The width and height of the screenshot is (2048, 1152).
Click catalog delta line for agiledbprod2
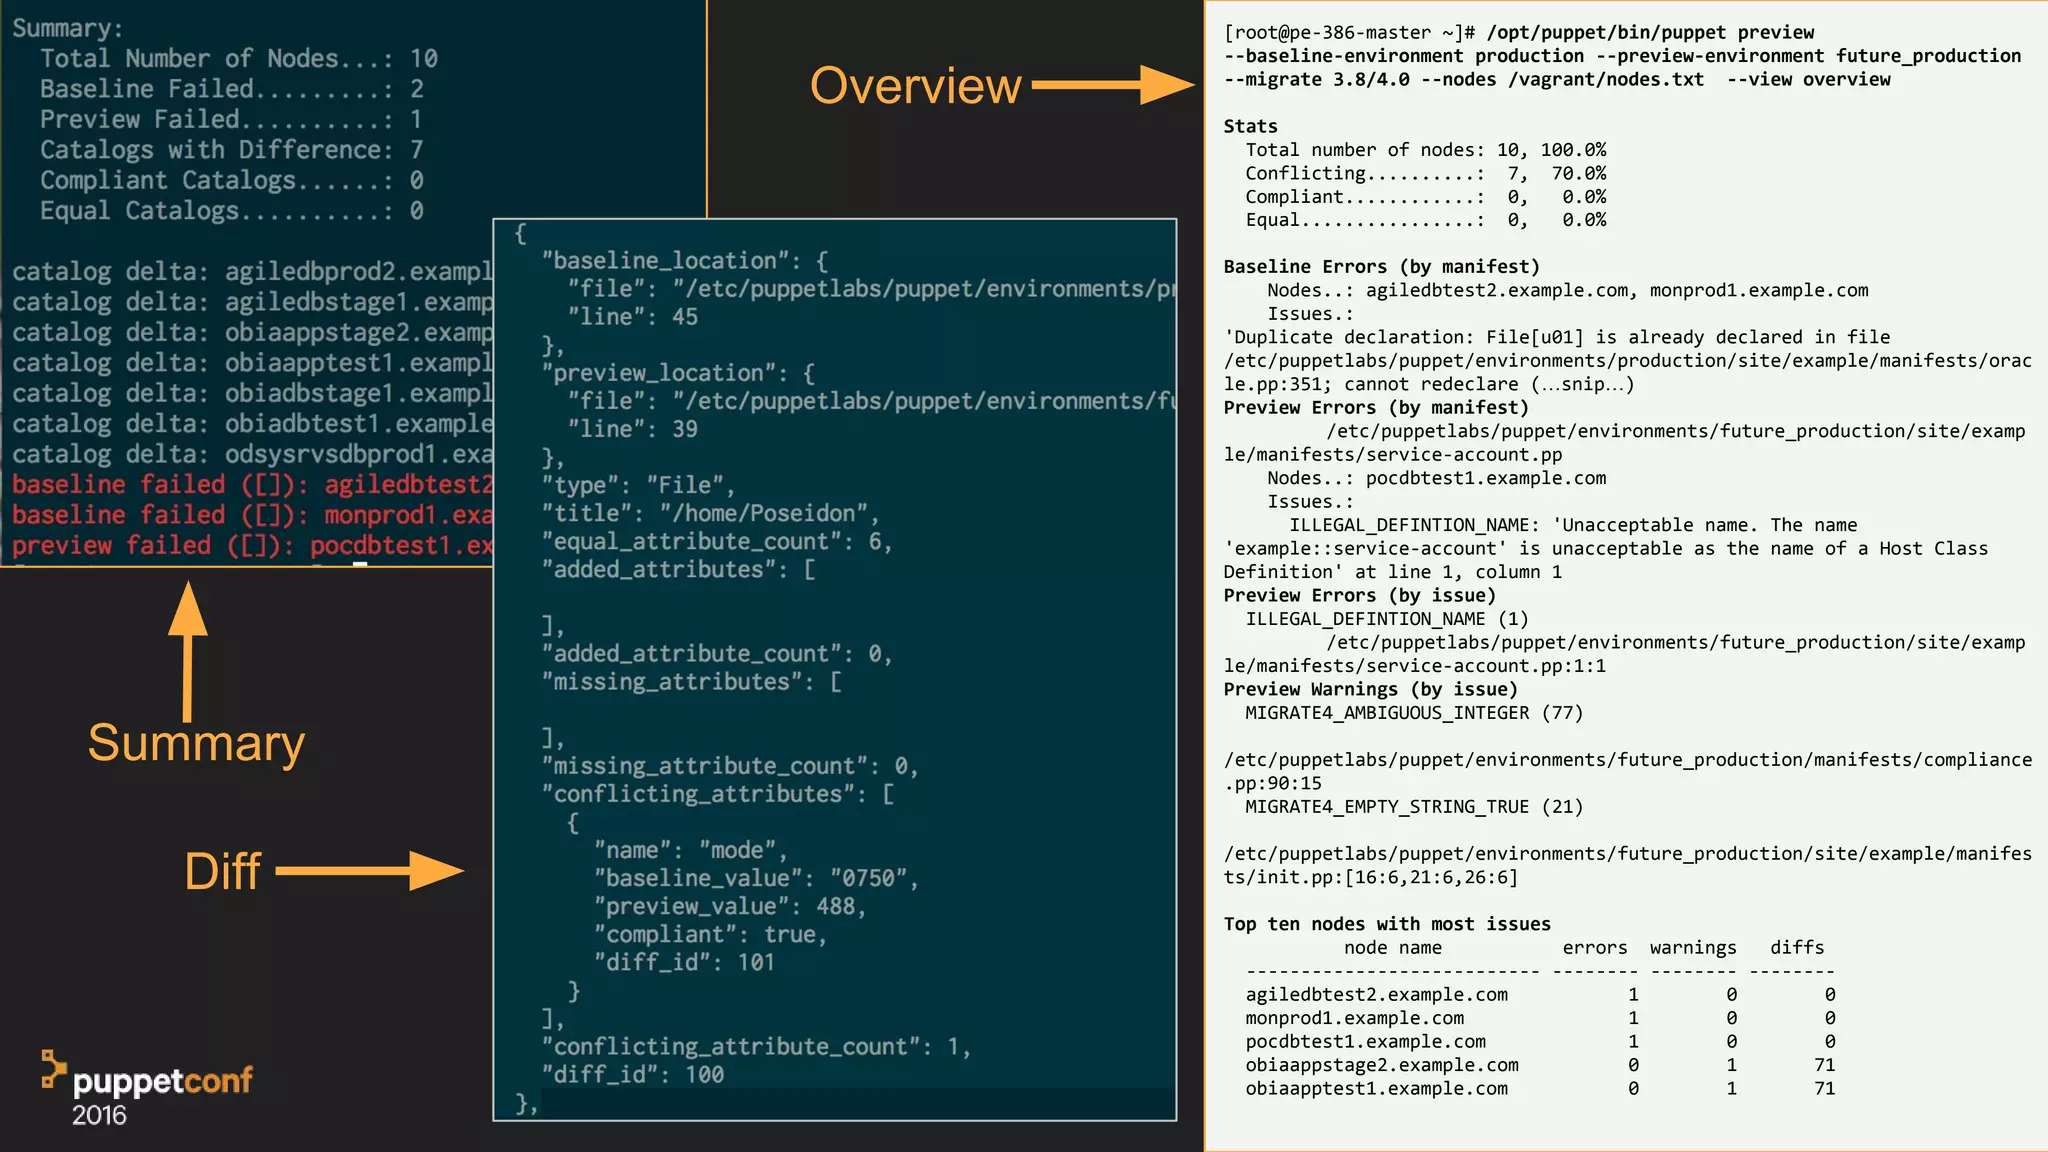[253, 272]
